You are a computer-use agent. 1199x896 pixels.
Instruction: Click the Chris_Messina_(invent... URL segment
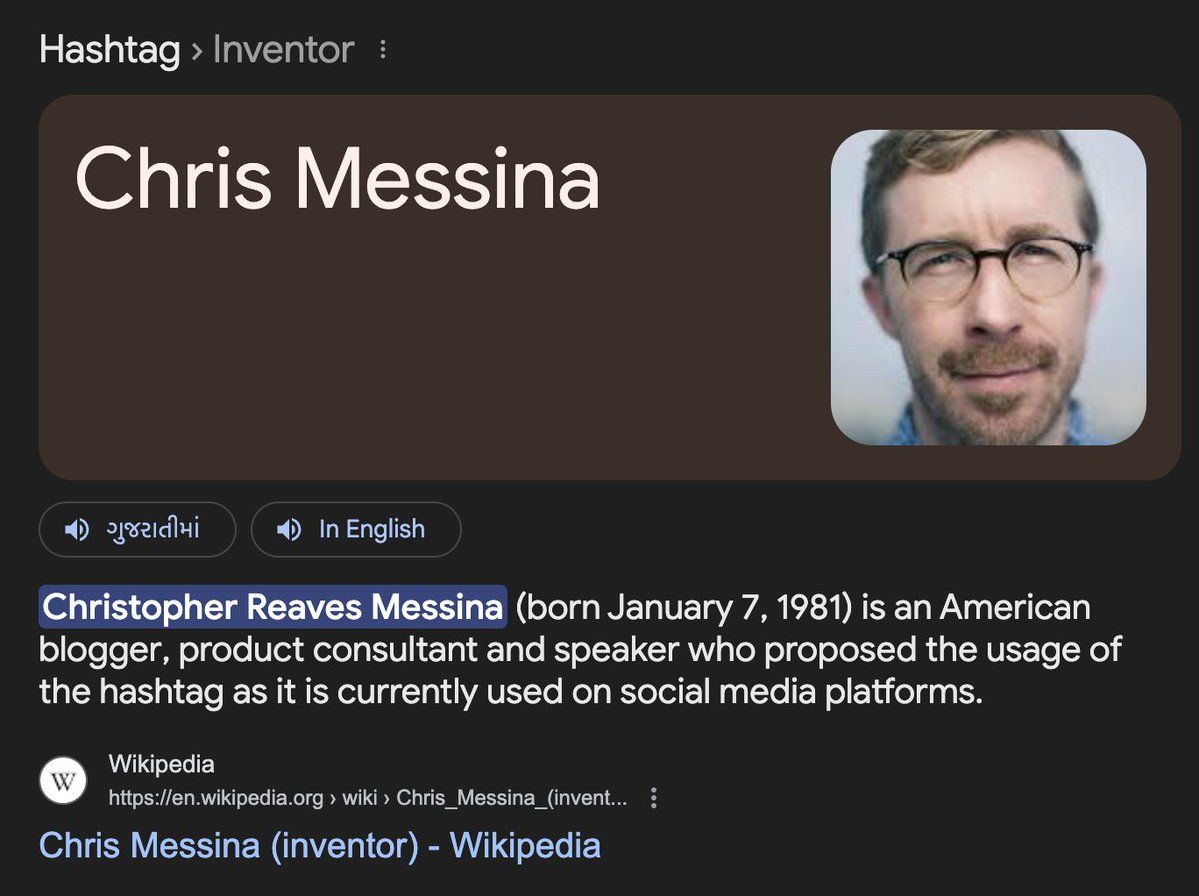click(x=512, y=798)
